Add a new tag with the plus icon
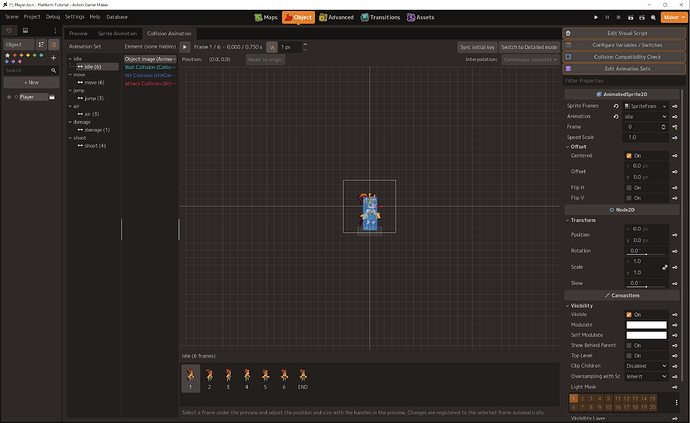Viewport: 690px width, 423px height. pos(53,58)
